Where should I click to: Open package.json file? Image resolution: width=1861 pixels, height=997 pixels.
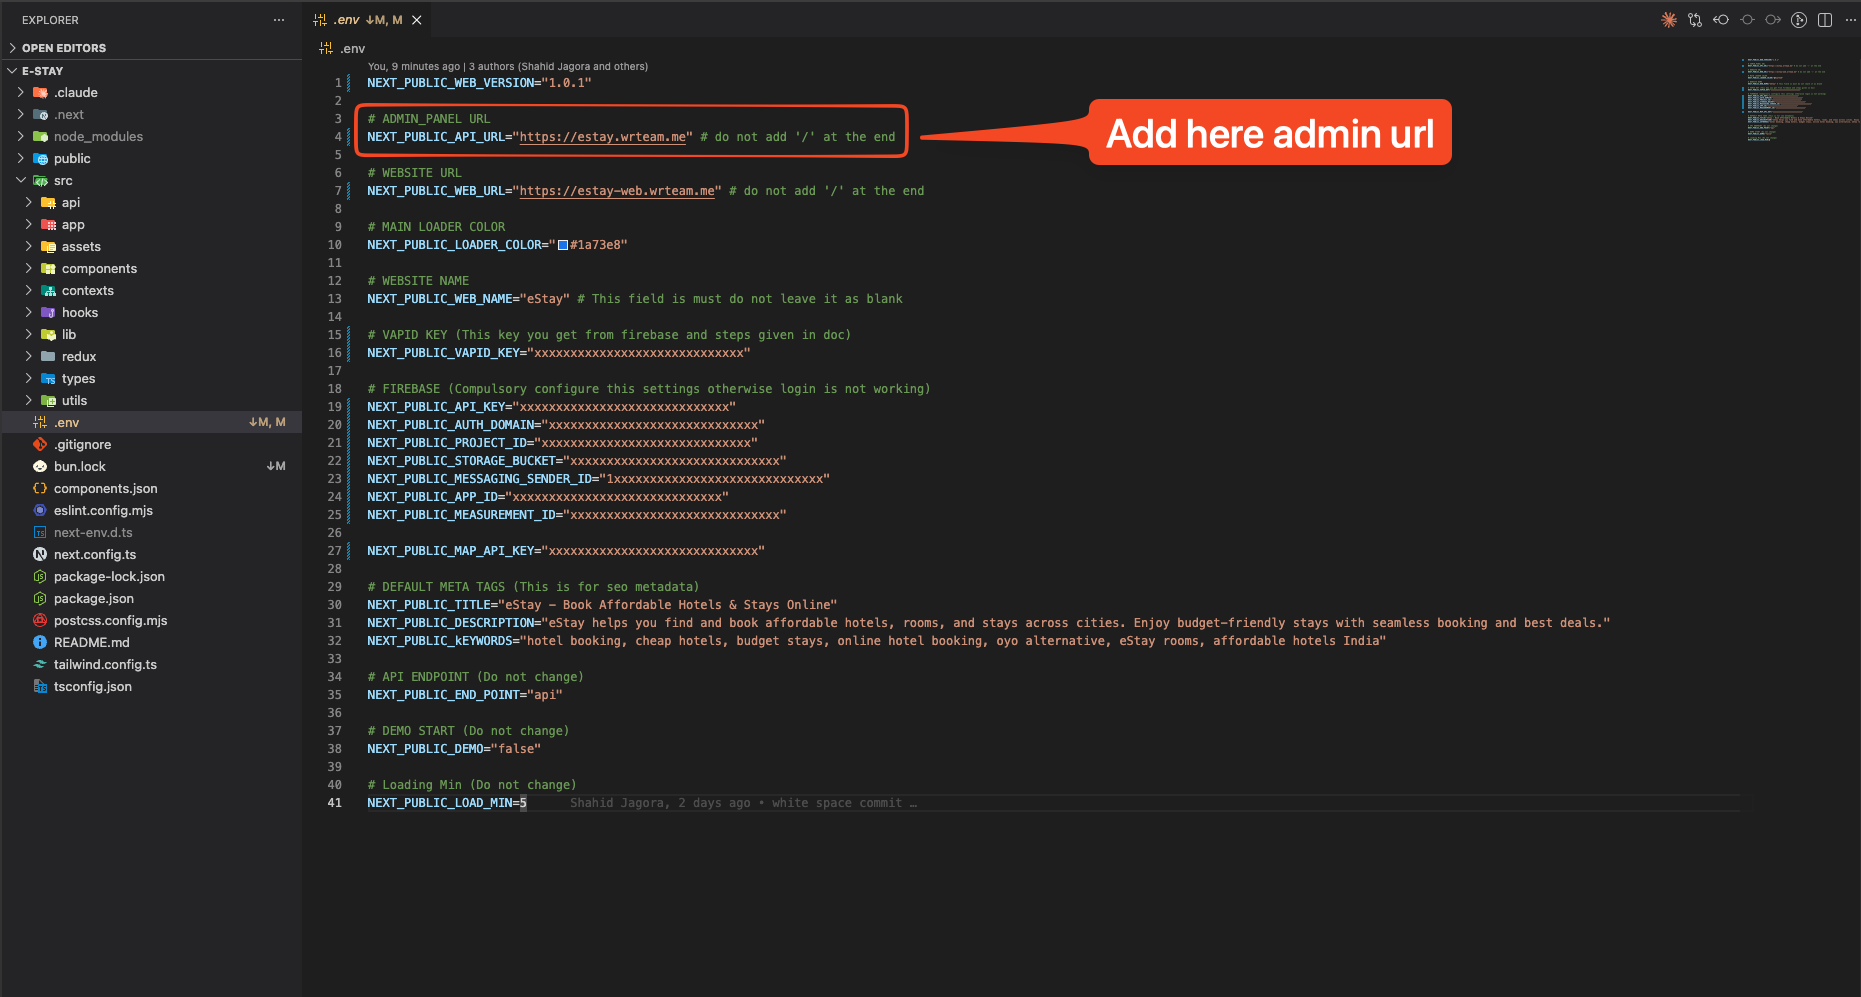[x=93, y=598]
